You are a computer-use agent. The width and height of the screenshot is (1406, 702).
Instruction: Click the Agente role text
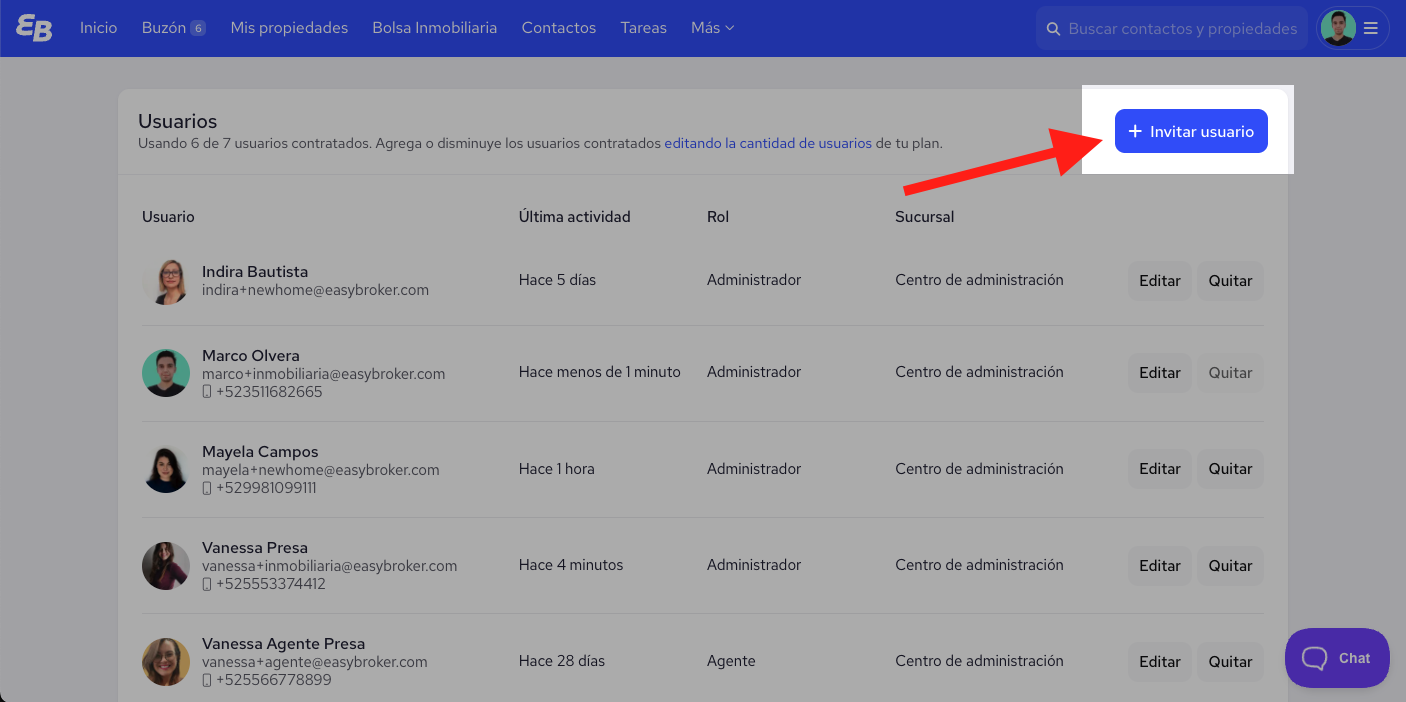(731, 661)
